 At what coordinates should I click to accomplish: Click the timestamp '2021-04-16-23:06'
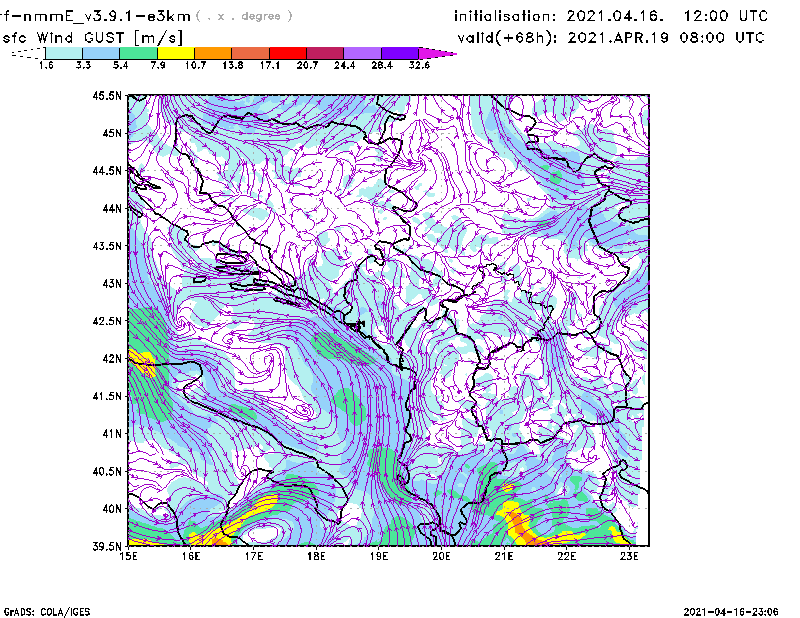[x=731, y=612]
